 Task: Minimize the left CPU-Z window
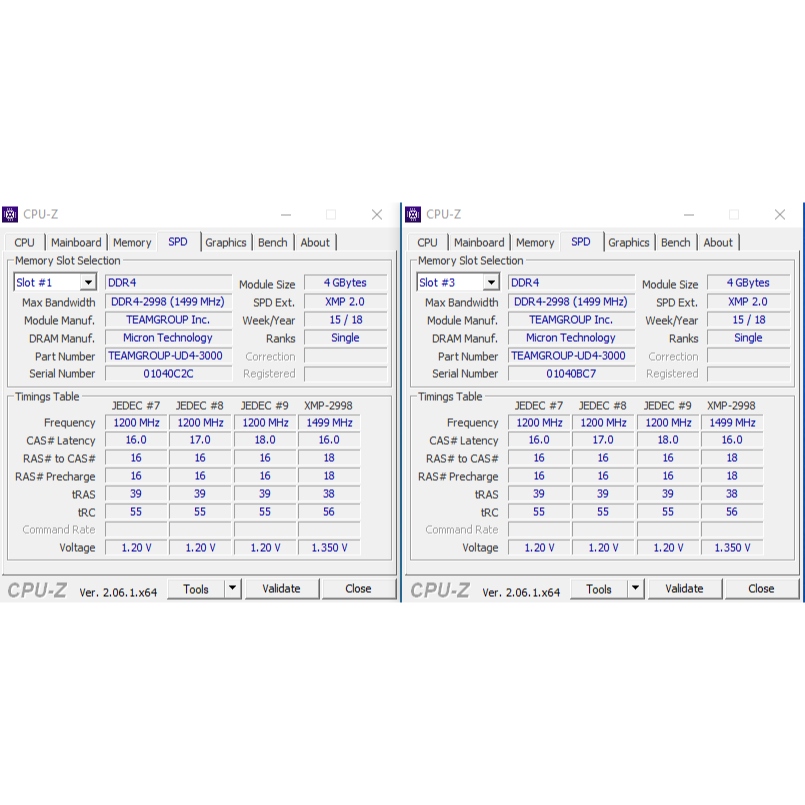point(286,215)
